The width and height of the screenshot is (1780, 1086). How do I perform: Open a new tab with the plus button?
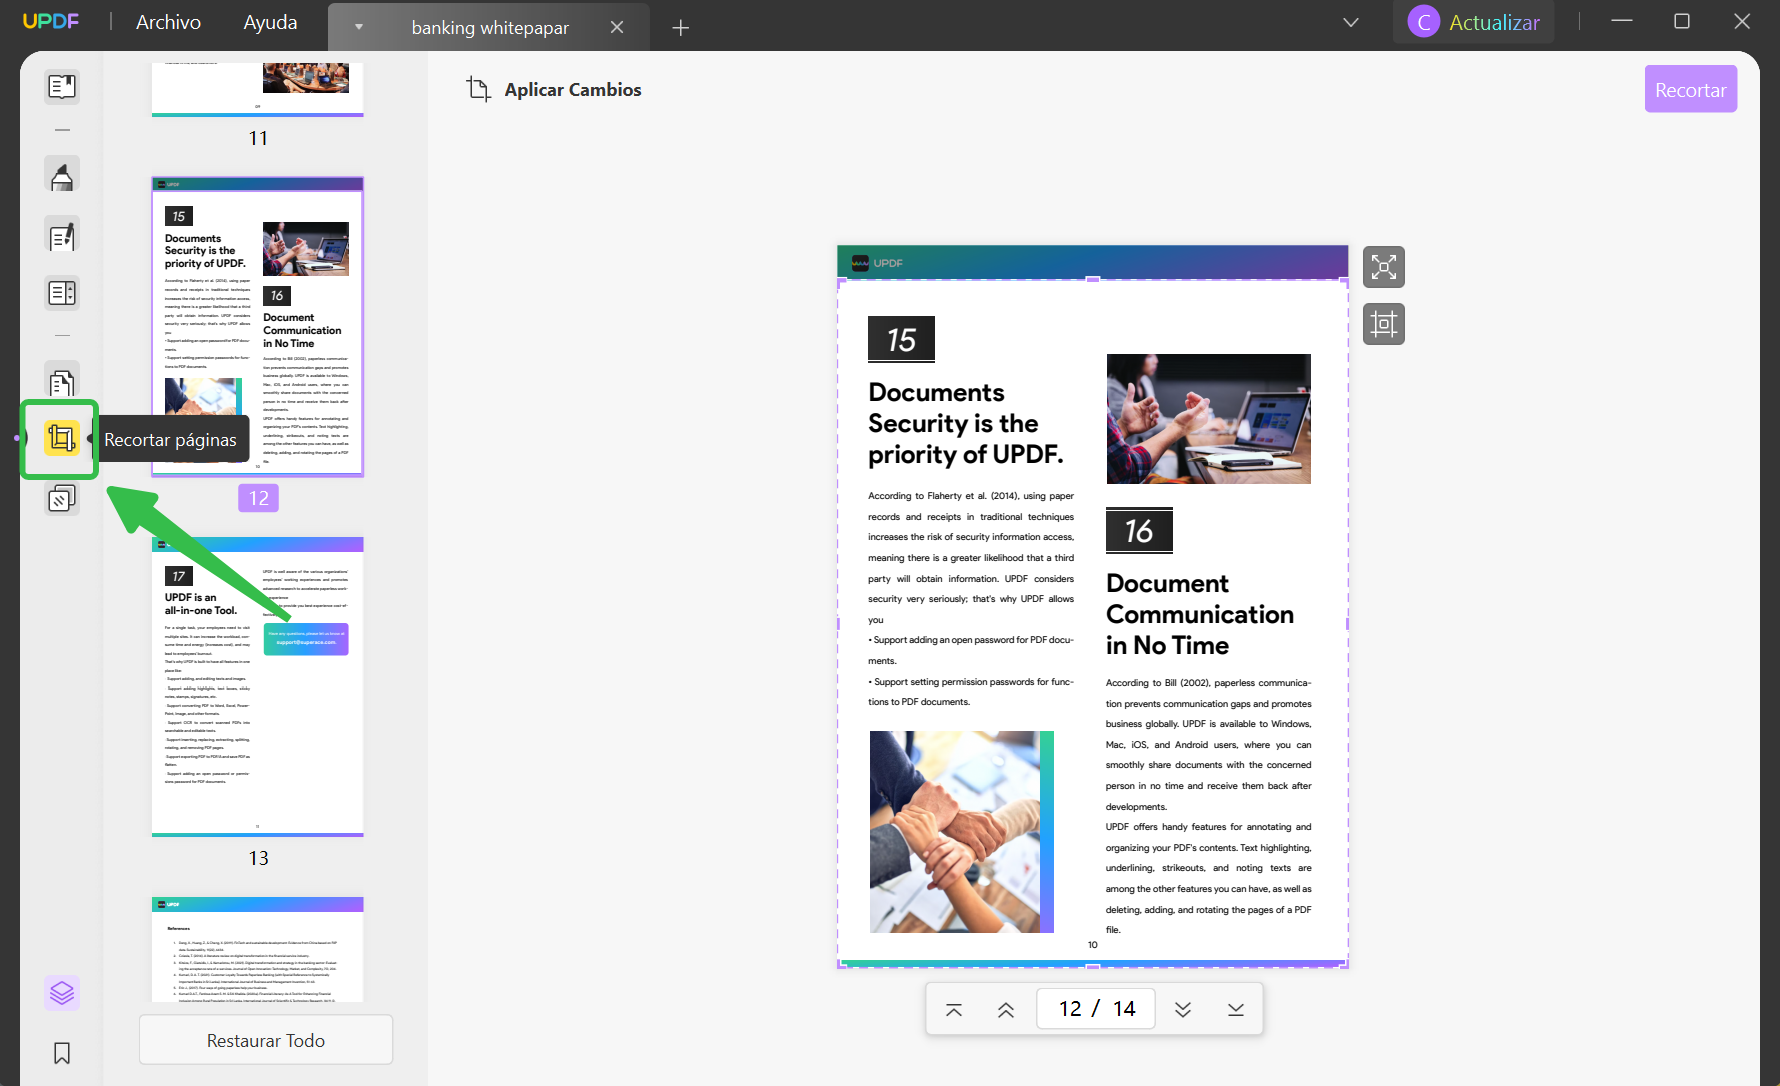681,27
